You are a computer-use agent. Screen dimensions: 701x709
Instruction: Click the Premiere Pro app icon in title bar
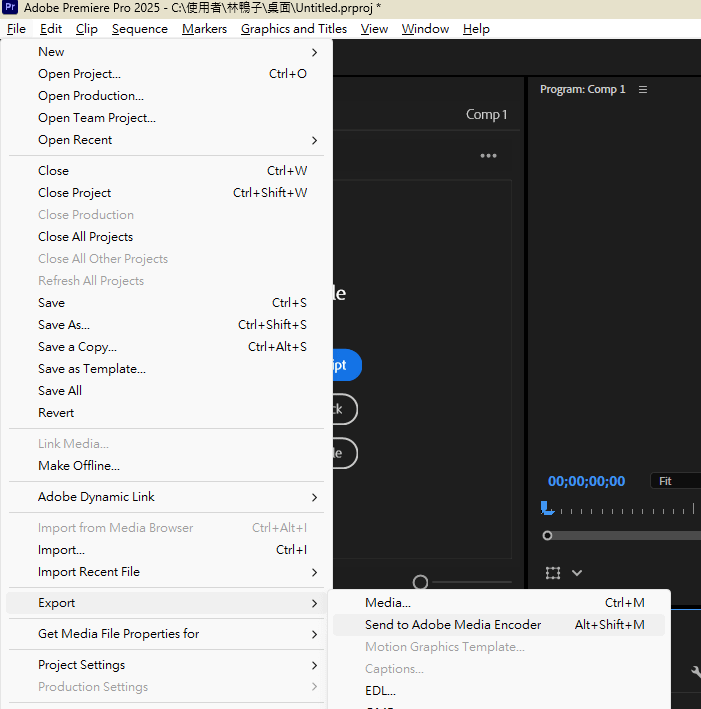coord(12,8)
